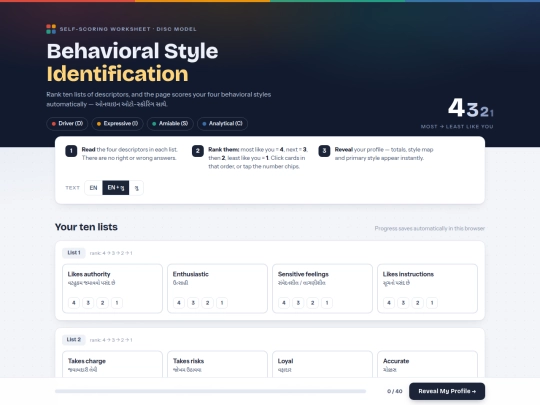Image resolution: width=540 pixels, height=405 pixels.
Task: Select the Amiable (S) style chip
Action: click(170, 124)
